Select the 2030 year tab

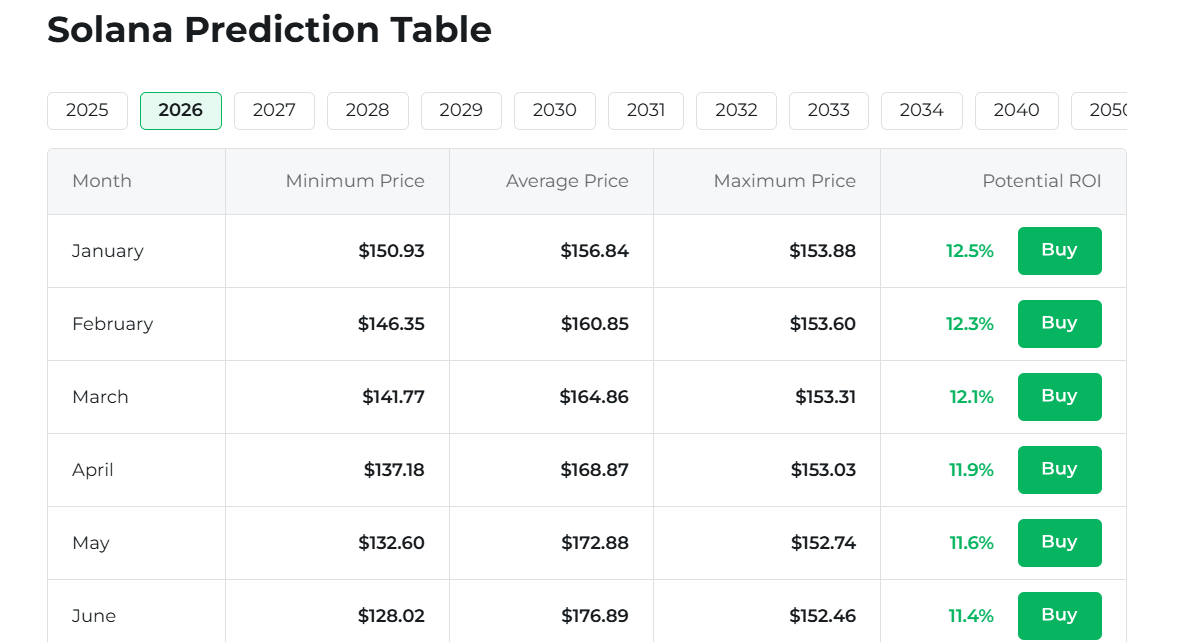point(554,111)
